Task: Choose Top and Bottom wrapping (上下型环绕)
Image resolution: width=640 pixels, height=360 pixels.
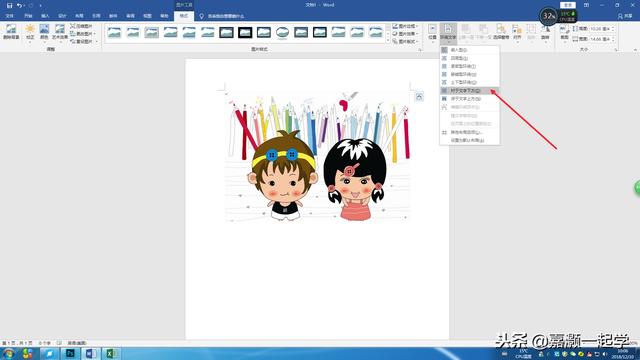Action: coord(469,82)
